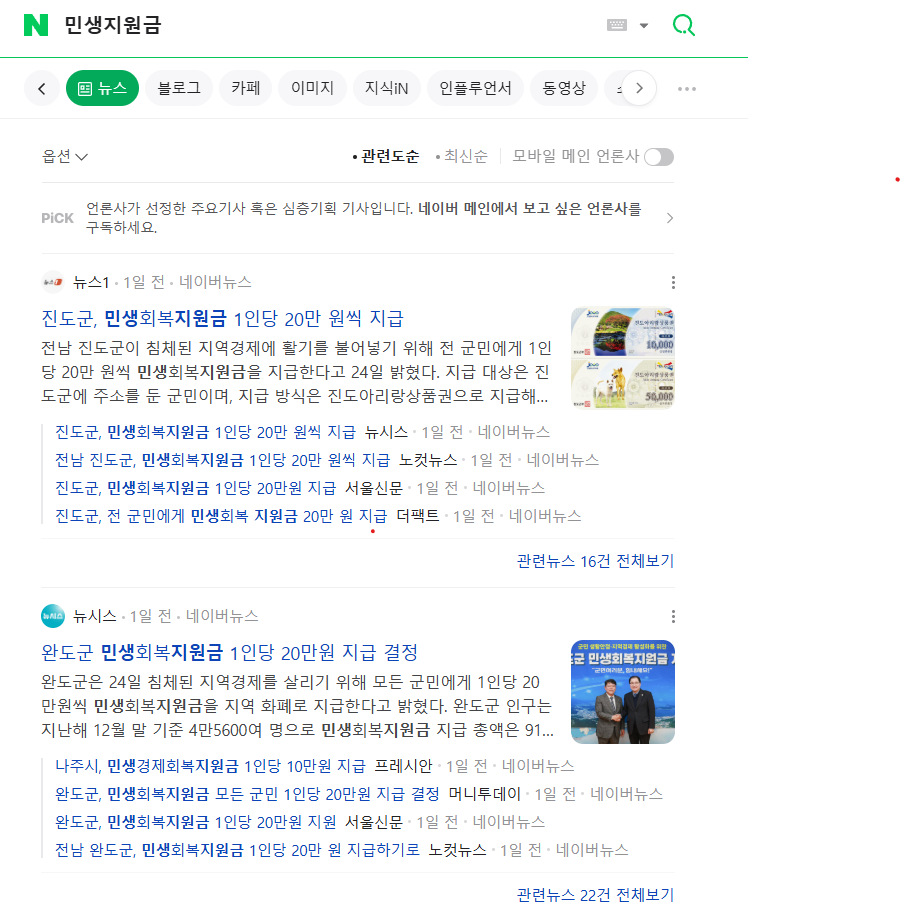901x916 pixels.
Task: Open the 완도군 article summary text
Action: click(297, 706)
